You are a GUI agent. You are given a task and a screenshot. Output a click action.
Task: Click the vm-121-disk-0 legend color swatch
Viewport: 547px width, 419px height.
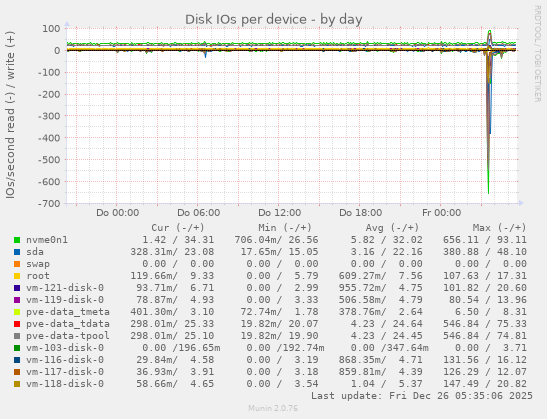click(17, 288)
